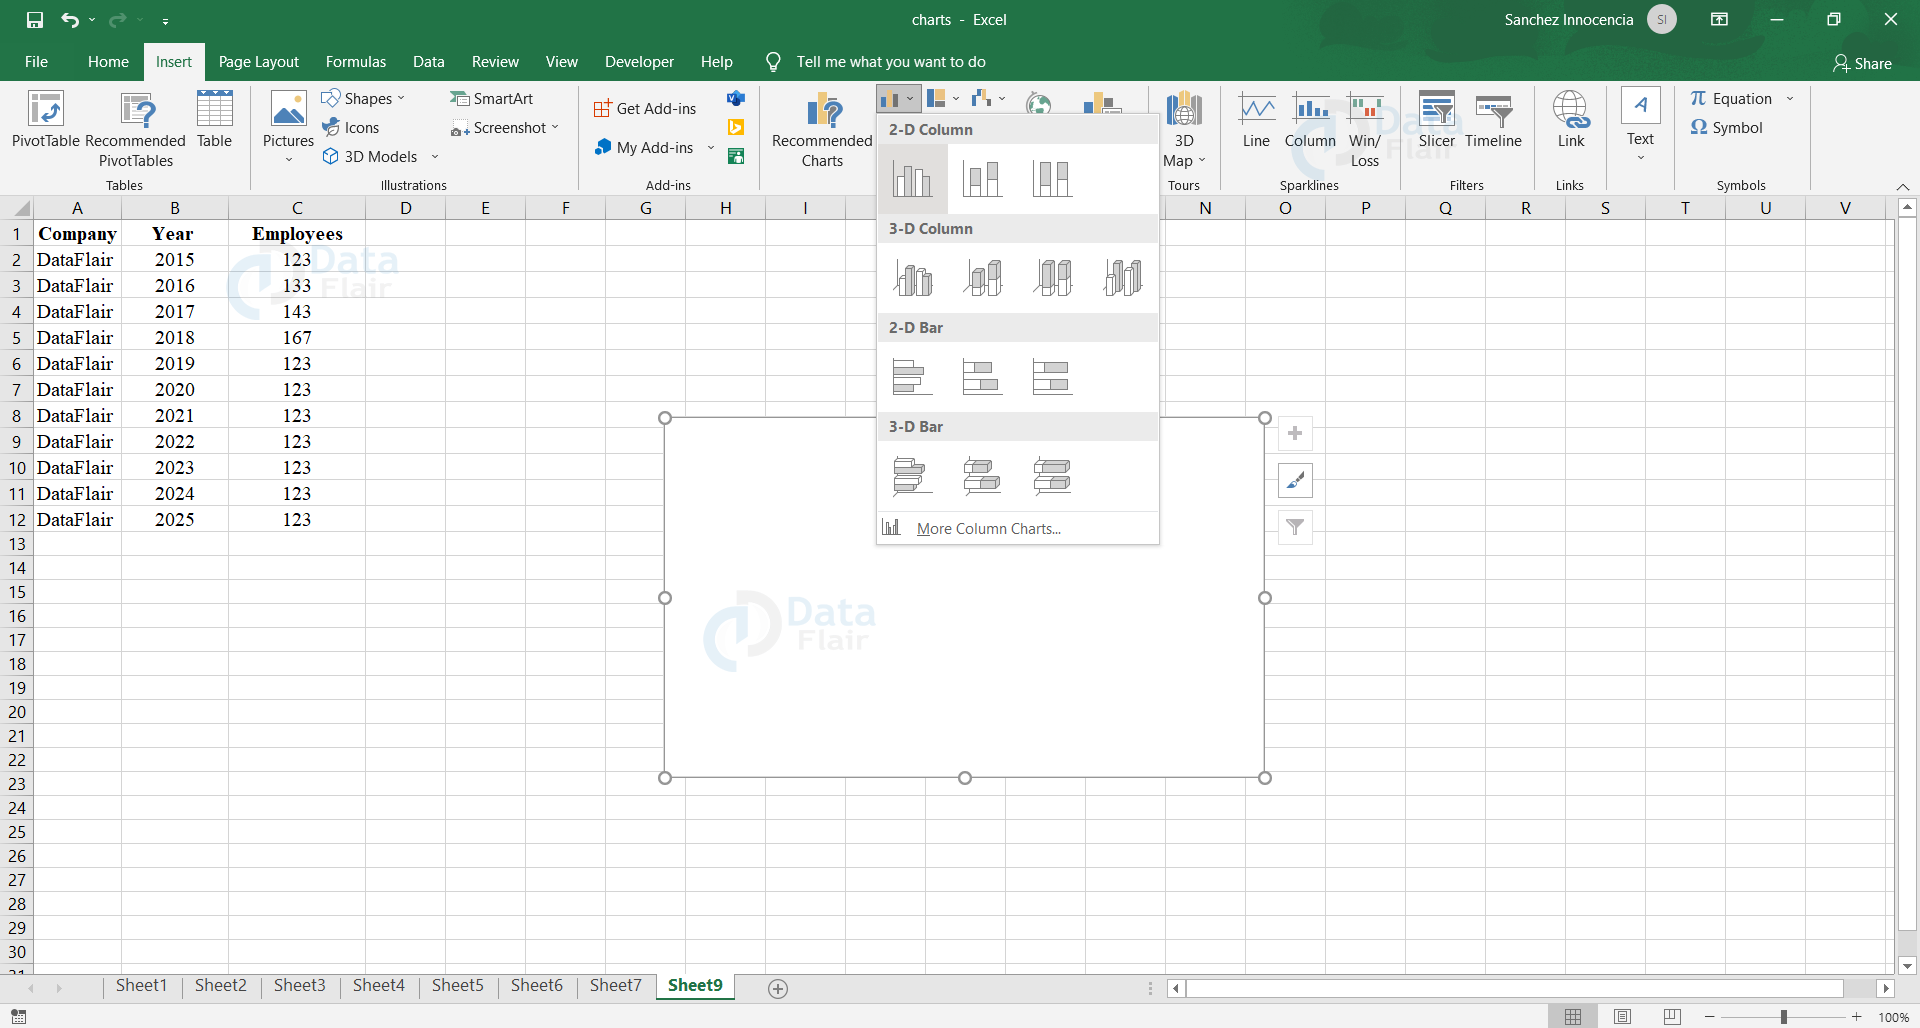Switch to Normal view button
Image resolution: width=1920 pixels, height=1028 pixels.
pyautogui.click(x=1573, y=1017)
